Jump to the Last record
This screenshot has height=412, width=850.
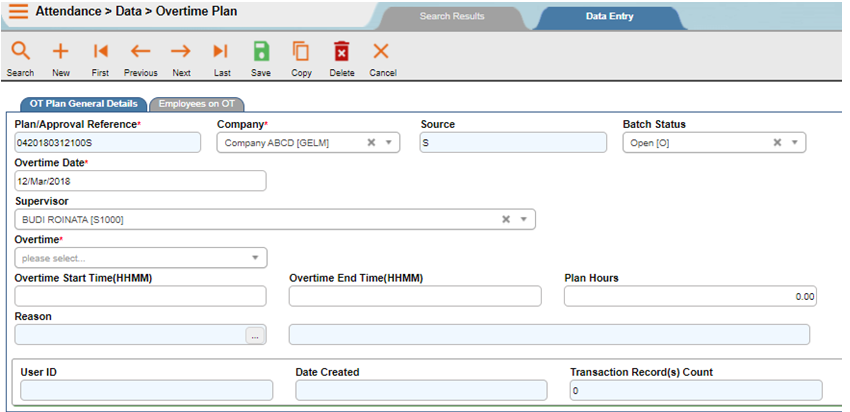pos(221,52)
